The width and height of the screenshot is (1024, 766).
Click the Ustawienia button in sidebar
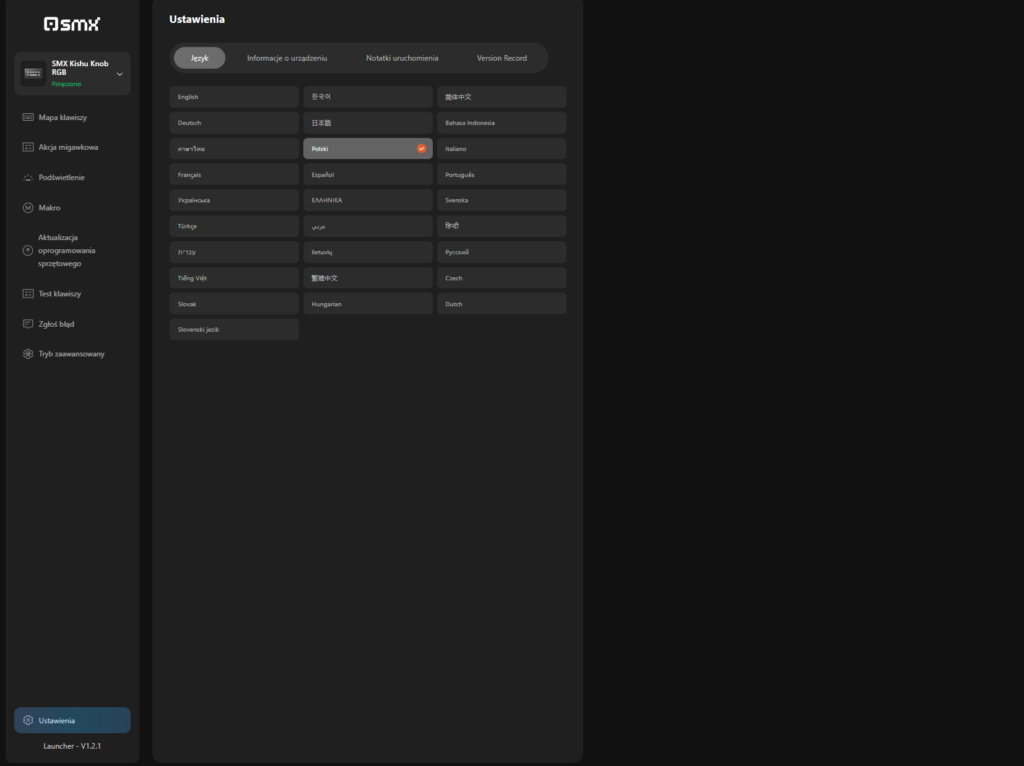pyautogui.click(x=72, y=720)
